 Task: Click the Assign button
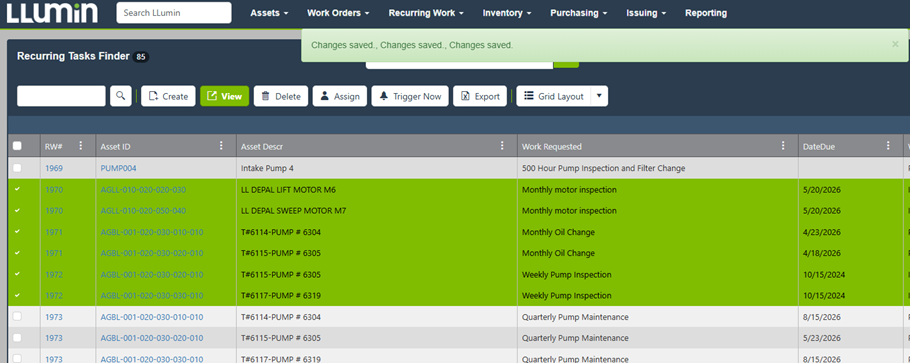click(x=340, y=96)
